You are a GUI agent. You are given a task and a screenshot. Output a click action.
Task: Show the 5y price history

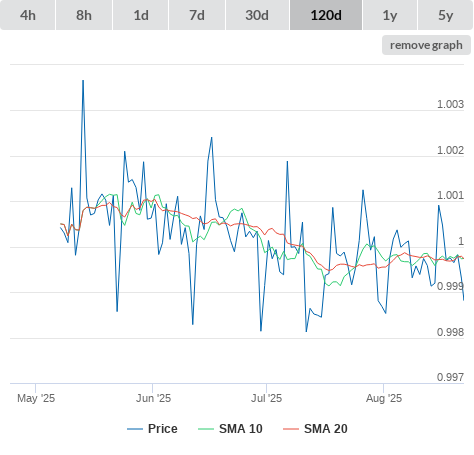(x=446, y=15)
